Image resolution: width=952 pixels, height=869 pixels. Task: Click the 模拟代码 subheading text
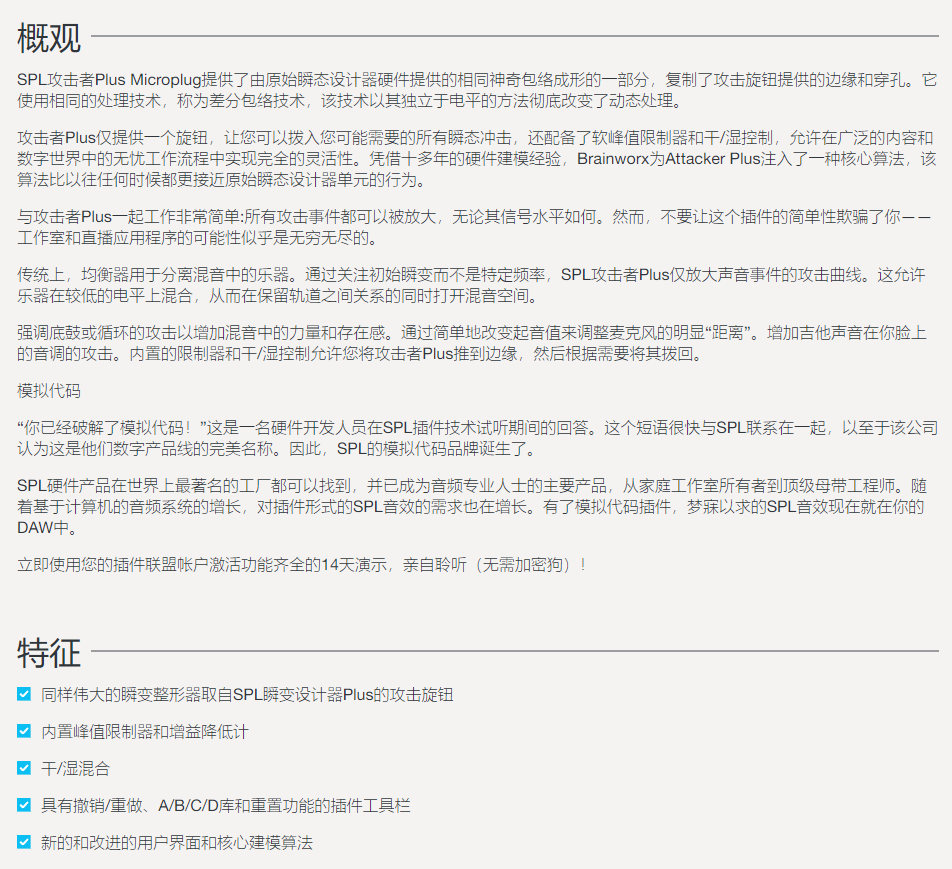pyautogui.click(x=49, y=390)
